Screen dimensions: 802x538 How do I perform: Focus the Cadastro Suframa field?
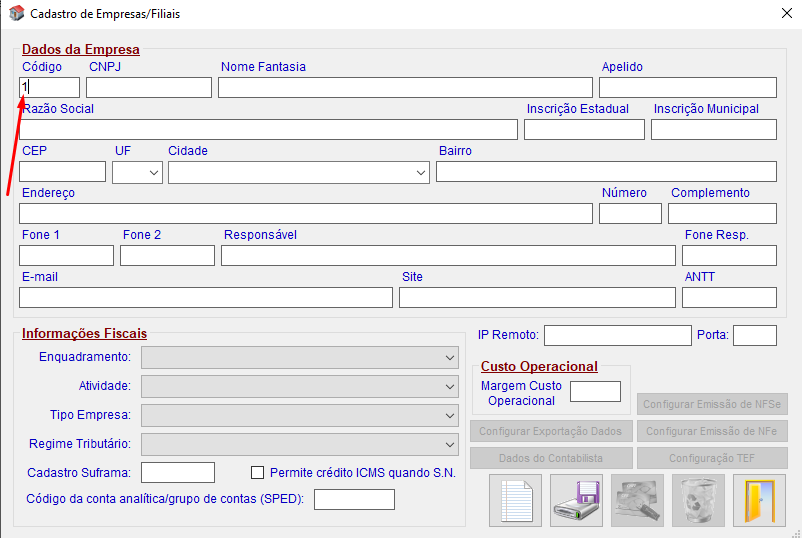point(178,473)
